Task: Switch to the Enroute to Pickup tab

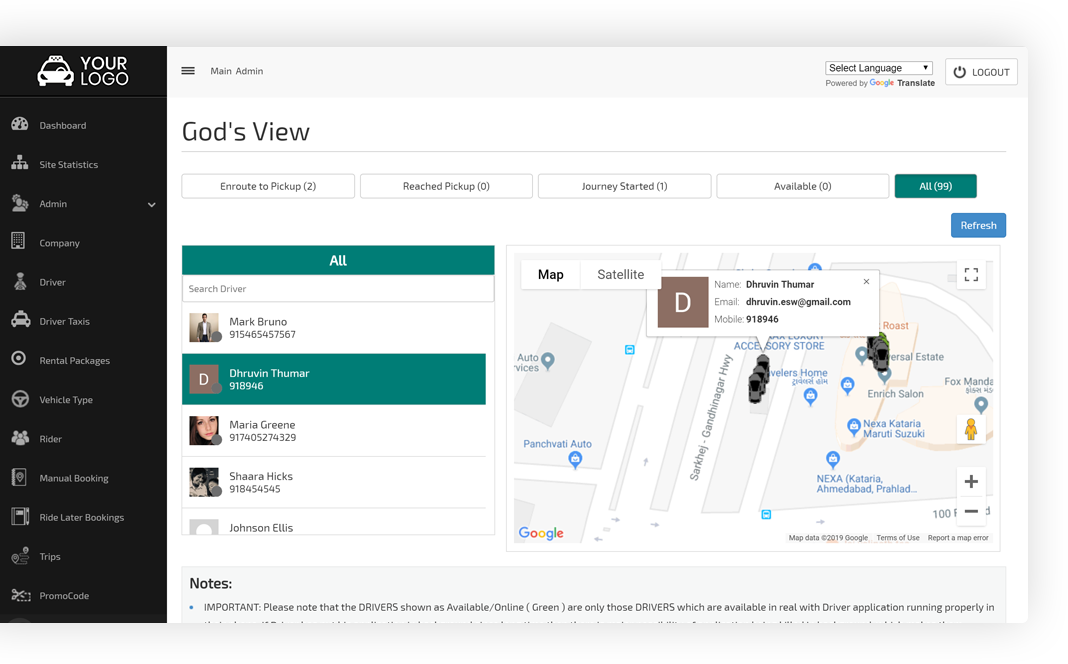Action: 267,185
